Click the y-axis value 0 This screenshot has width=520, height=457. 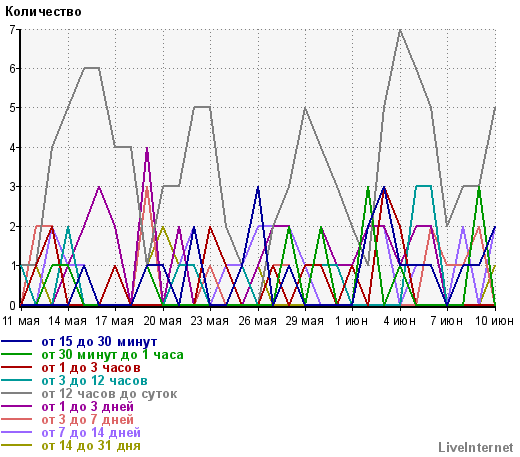click(x=12, y=305)
